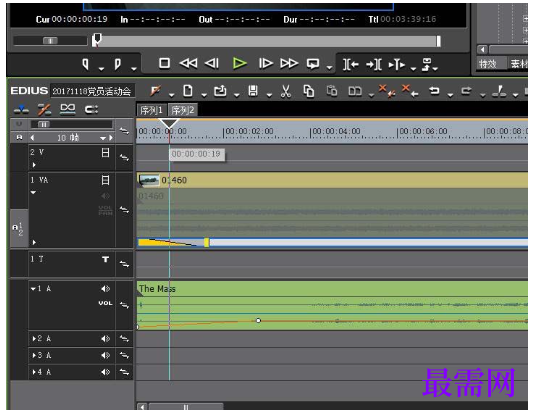Collapse the 1 VA track arrow
The image size is (534, 414).
(33, 193)
